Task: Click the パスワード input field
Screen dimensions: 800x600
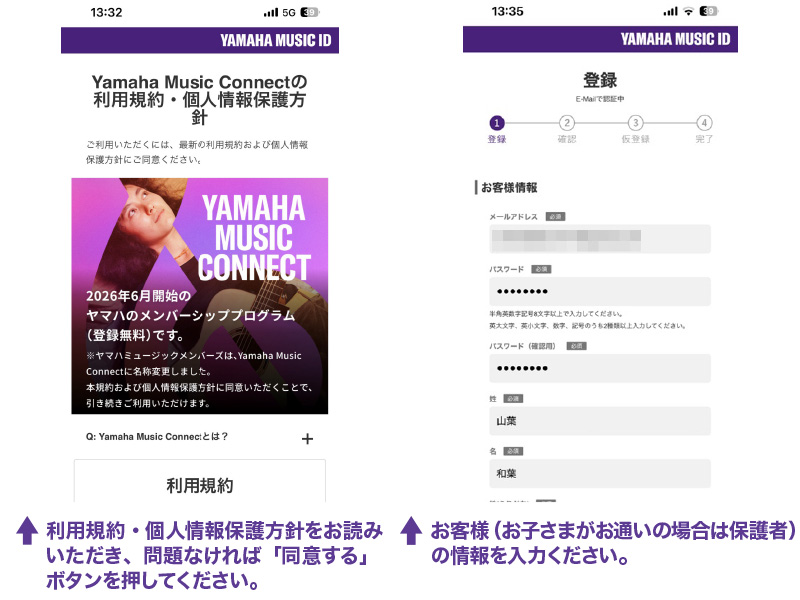Action: pos(600,291)
